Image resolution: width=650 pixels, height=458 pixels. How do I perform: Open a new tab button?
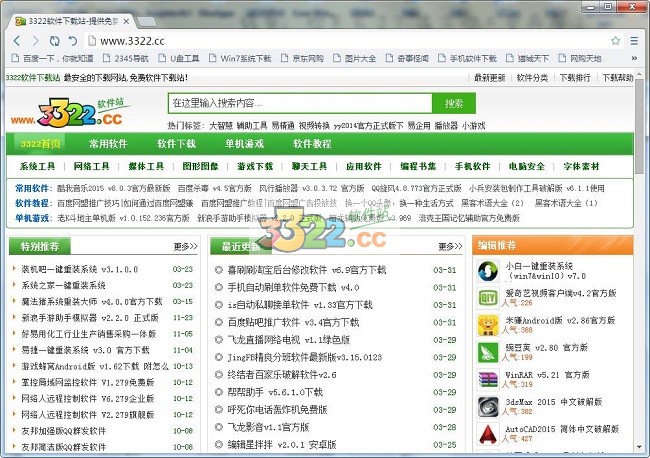[146, 21]
